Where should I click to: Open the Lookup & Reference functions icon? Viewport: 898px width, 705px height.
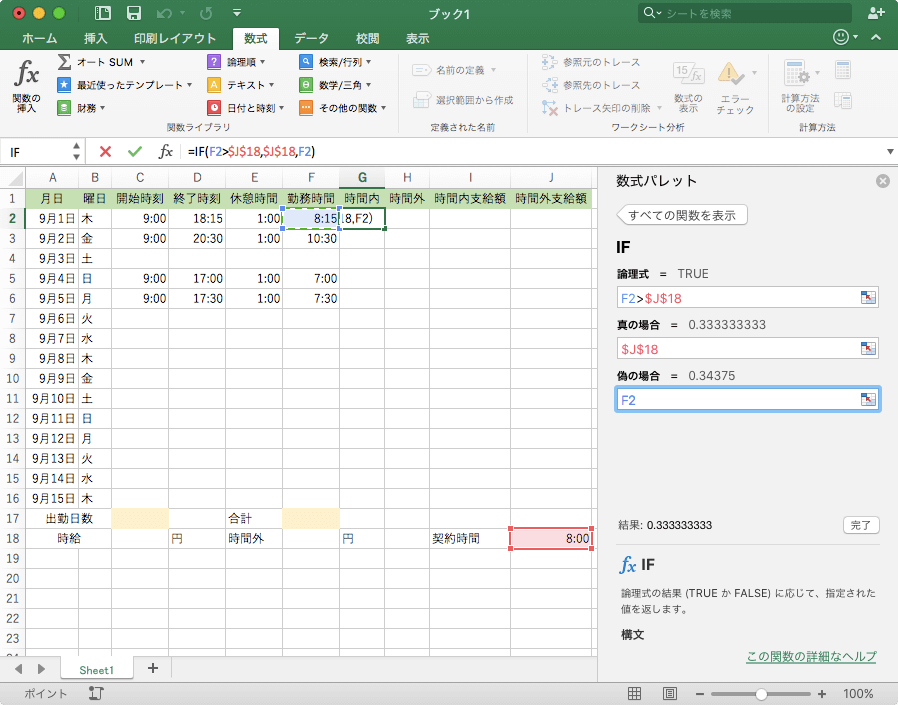pyautogui.click(x=306, y=62)
